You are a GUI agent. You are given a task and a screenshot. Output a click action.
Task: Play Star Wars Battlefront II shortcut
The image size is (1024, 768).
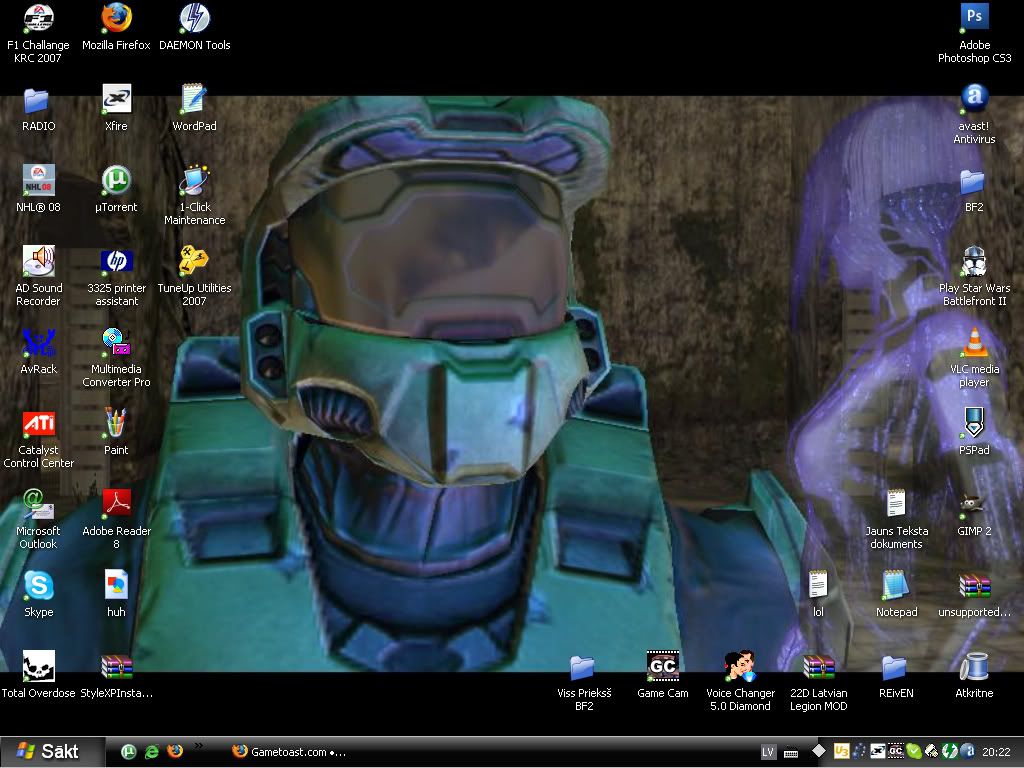coord(974,276)
